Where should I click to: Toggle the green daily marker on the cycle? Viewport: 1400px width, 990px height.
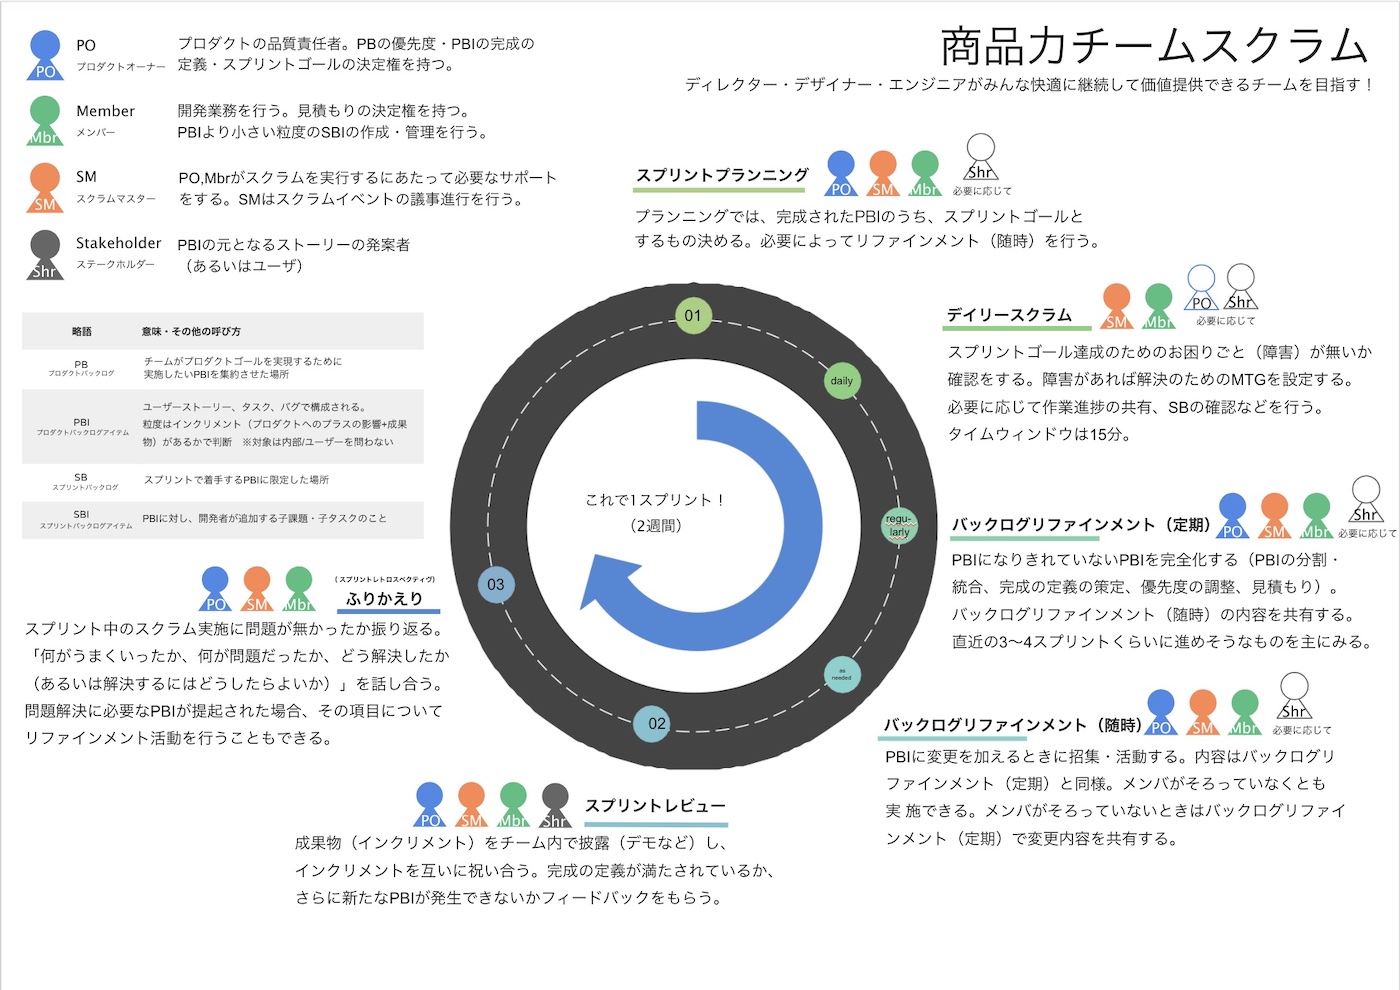point(842,381)
